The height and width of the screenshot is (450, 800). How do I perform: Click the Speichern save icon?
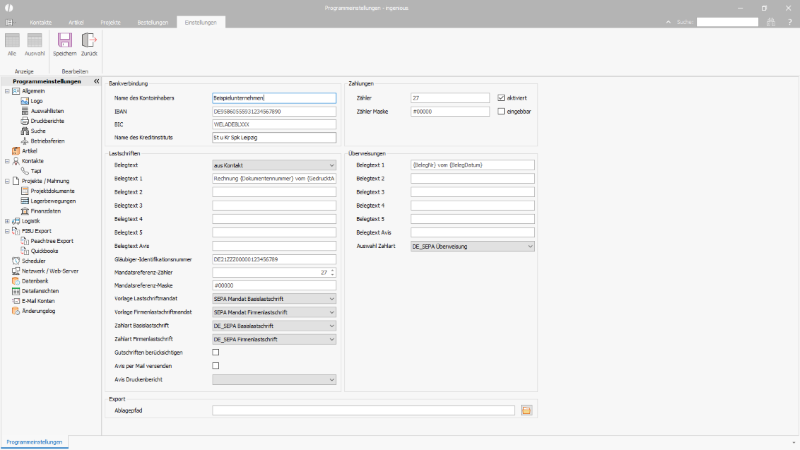(x=65, y=40)
